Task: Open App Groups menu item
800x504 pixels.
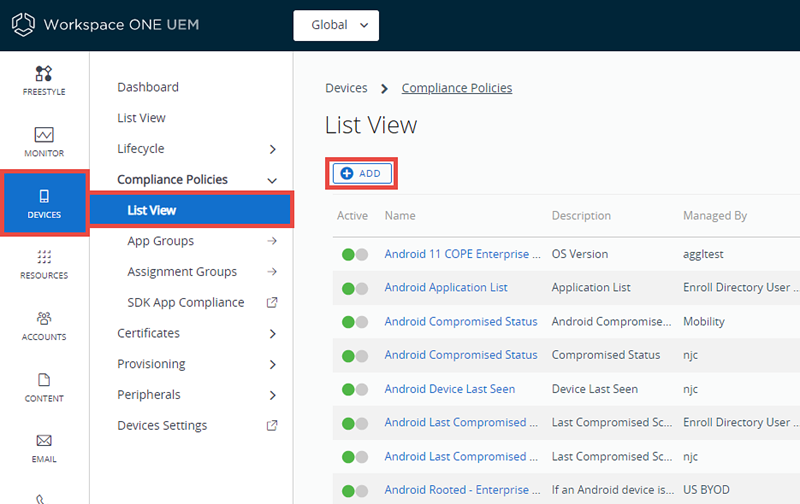Action: 161,241
